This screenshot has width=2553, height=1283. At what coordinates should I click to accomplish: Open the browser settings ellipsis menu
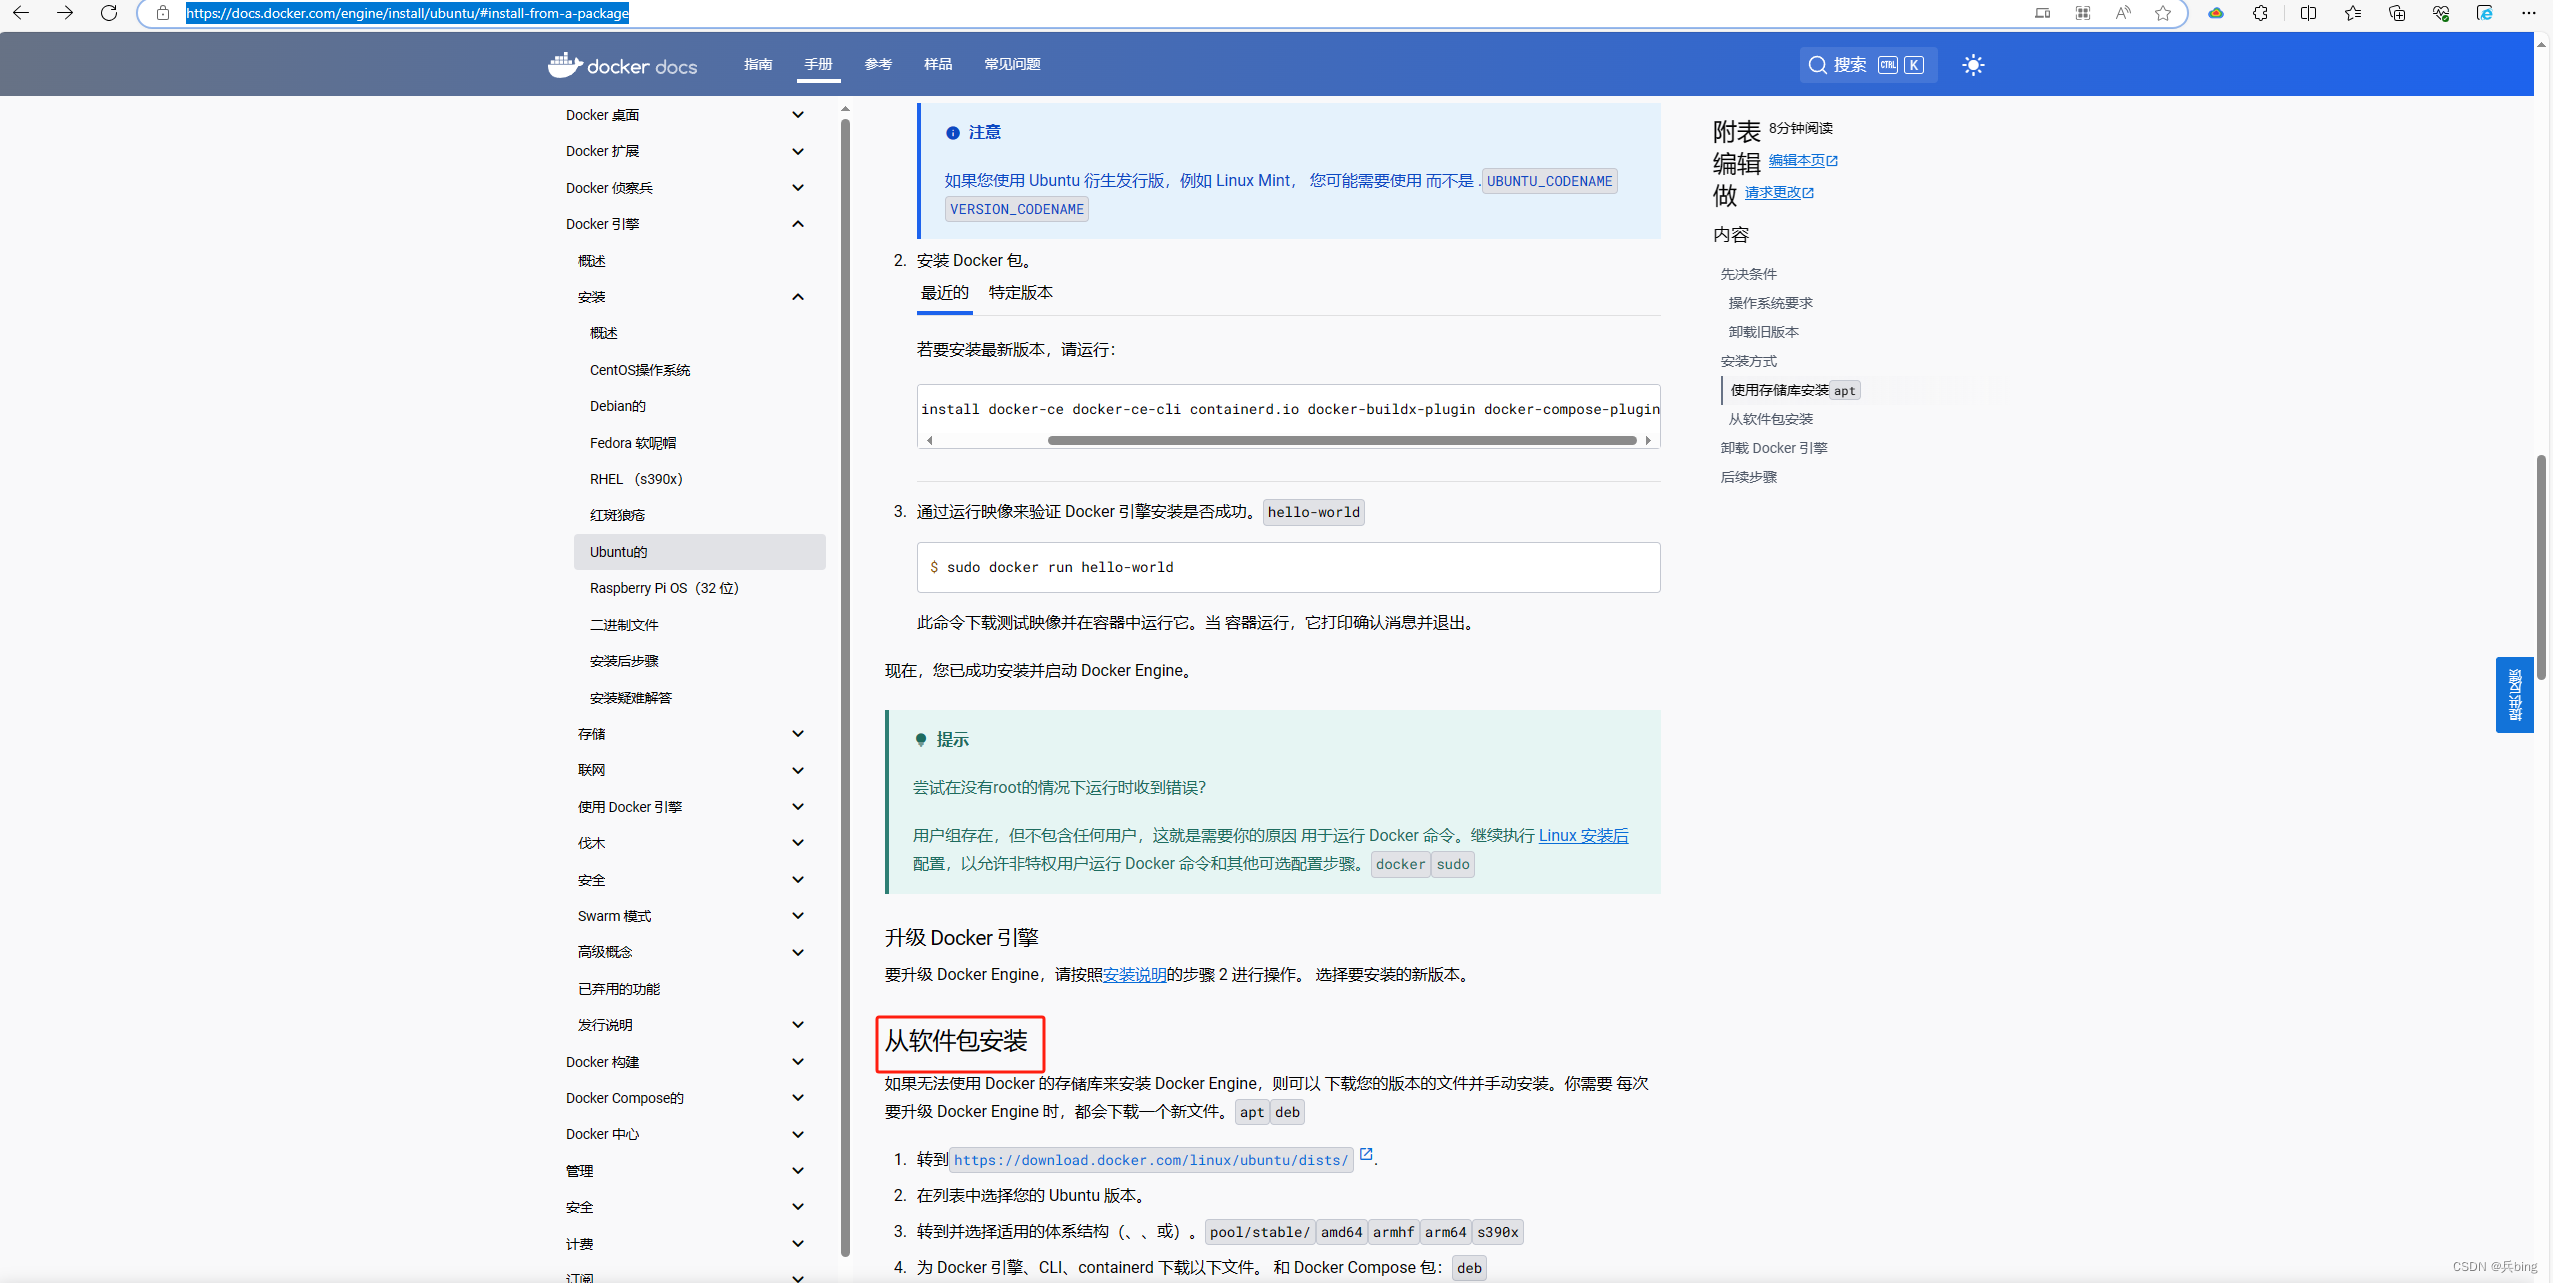coord(2529,13)
